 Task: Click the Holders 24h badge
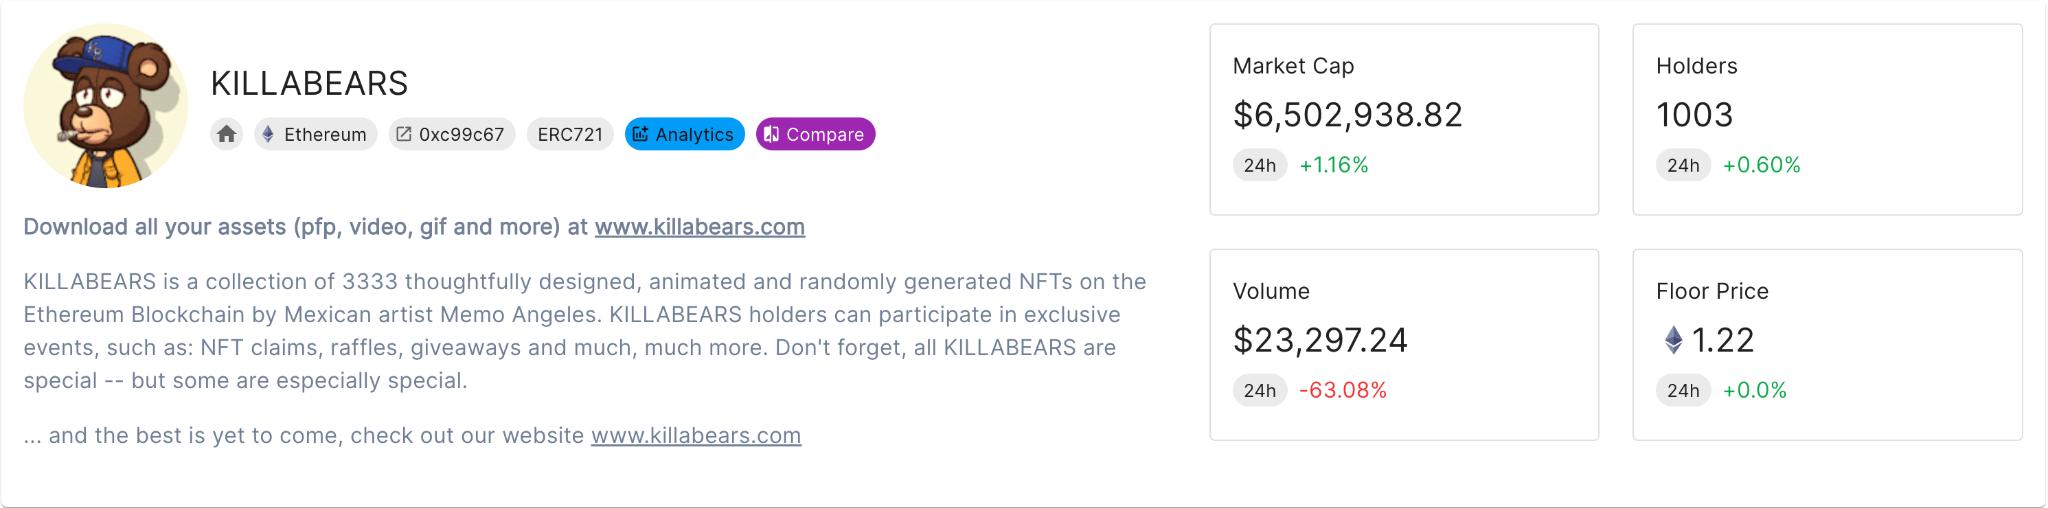[1683, 165]
